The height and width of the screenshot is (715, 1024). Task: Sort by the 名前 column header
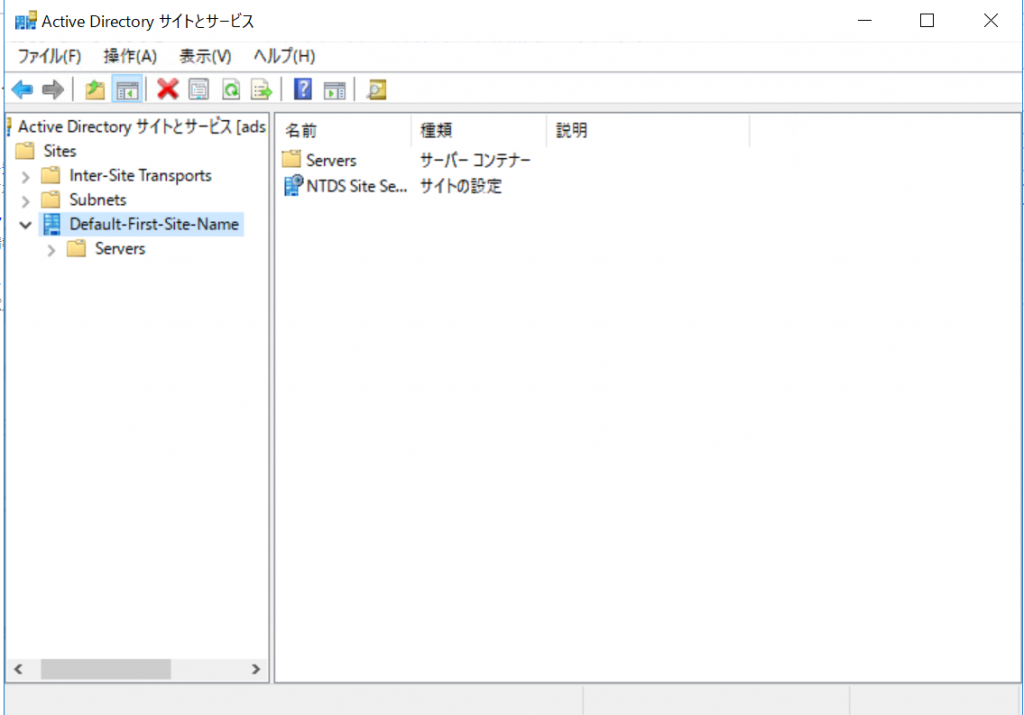[x=344, y=131]
